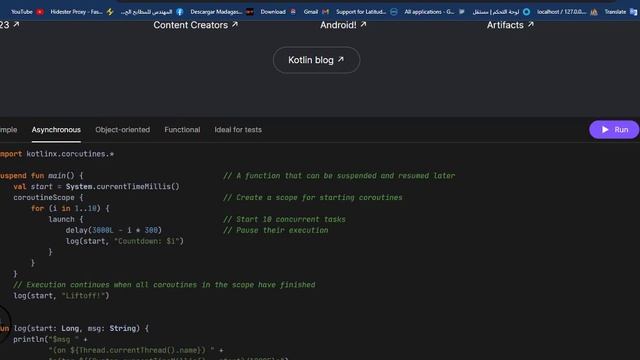640x360 pixels.
Task: Click comment 'Create a scope for starting coroutines'
Action: click(x=313, y=198)
